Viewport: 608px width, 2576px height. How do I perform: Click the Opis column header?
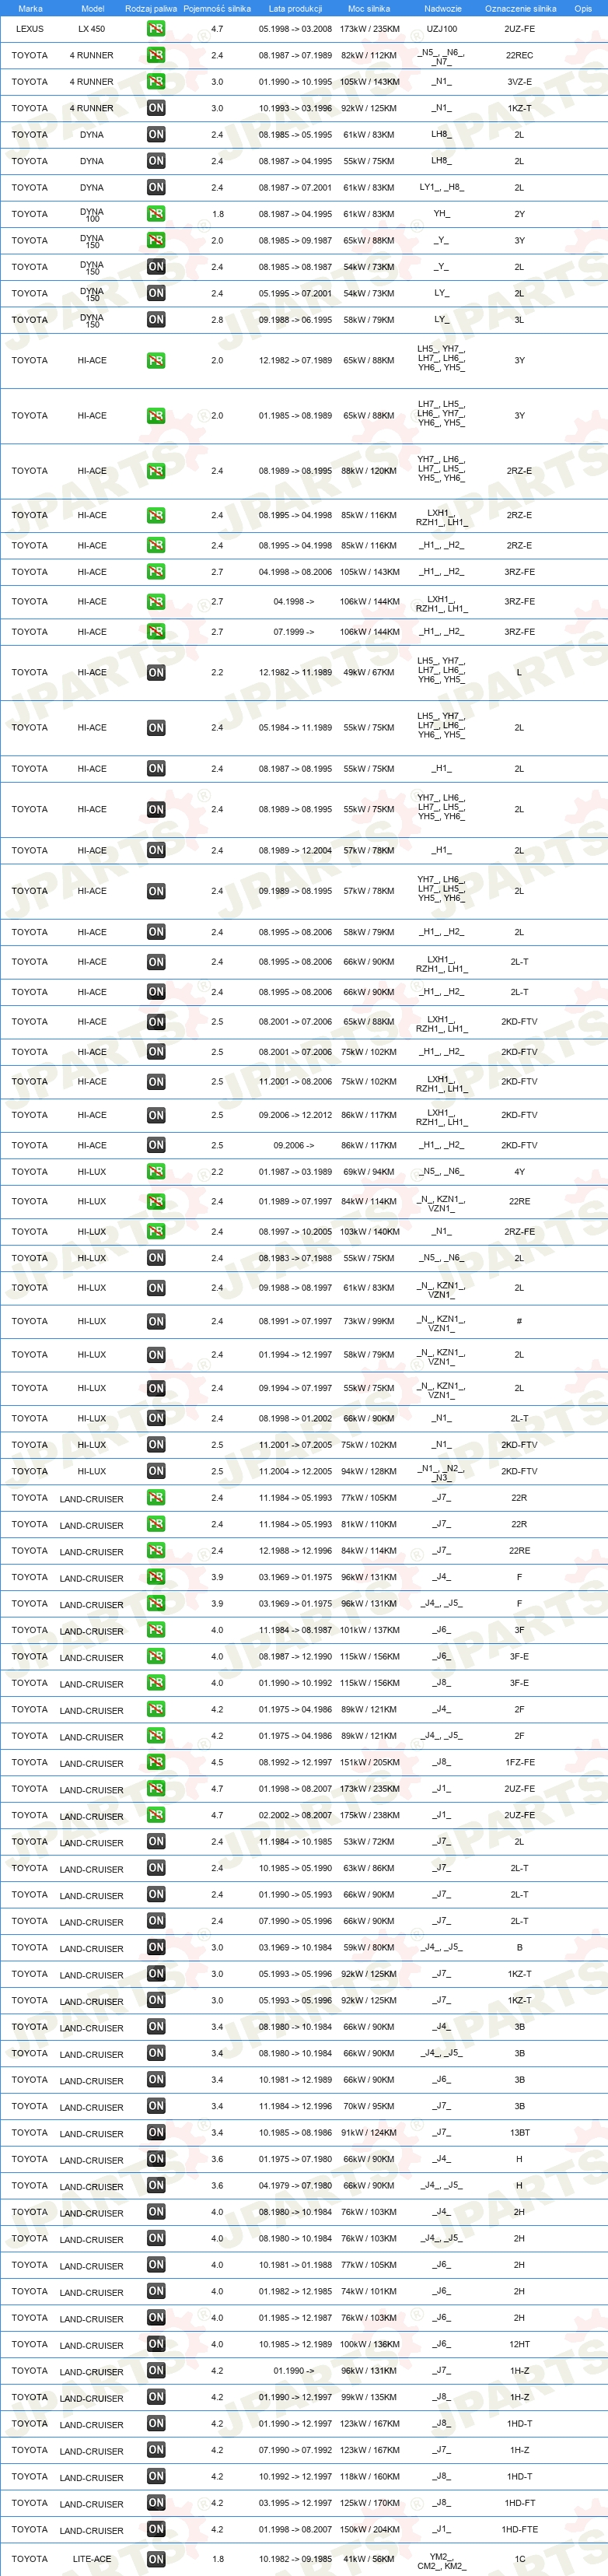(583, 9)
